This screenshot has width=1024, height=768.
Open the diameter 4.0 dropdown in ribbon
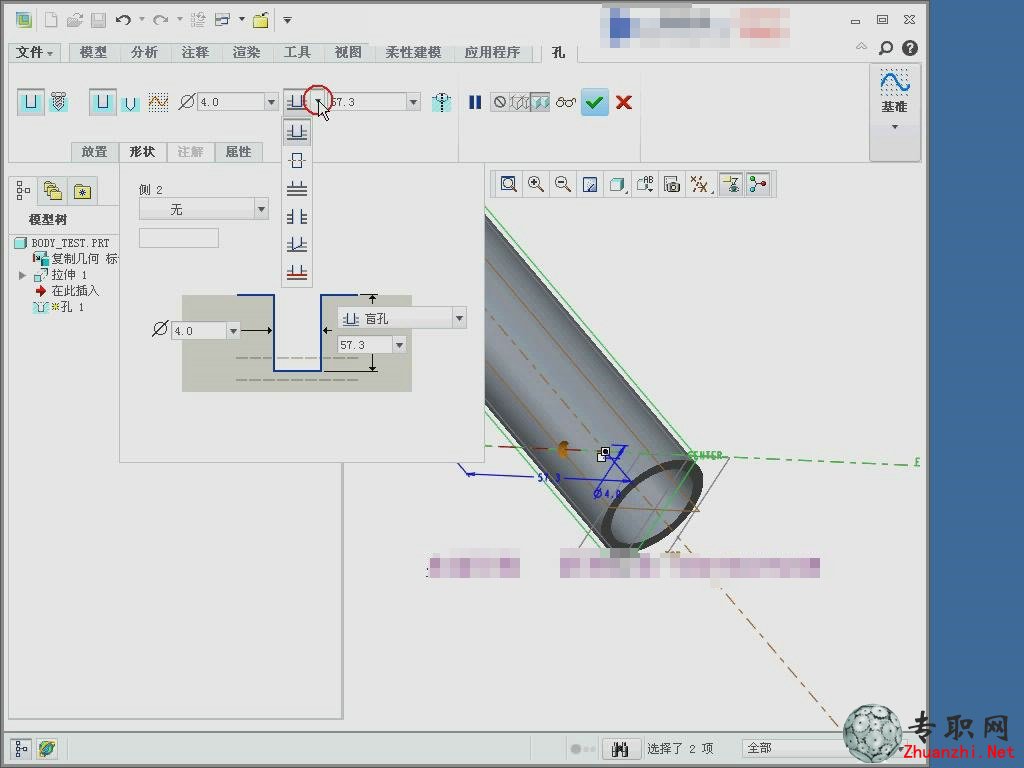(x=271, y=102)
